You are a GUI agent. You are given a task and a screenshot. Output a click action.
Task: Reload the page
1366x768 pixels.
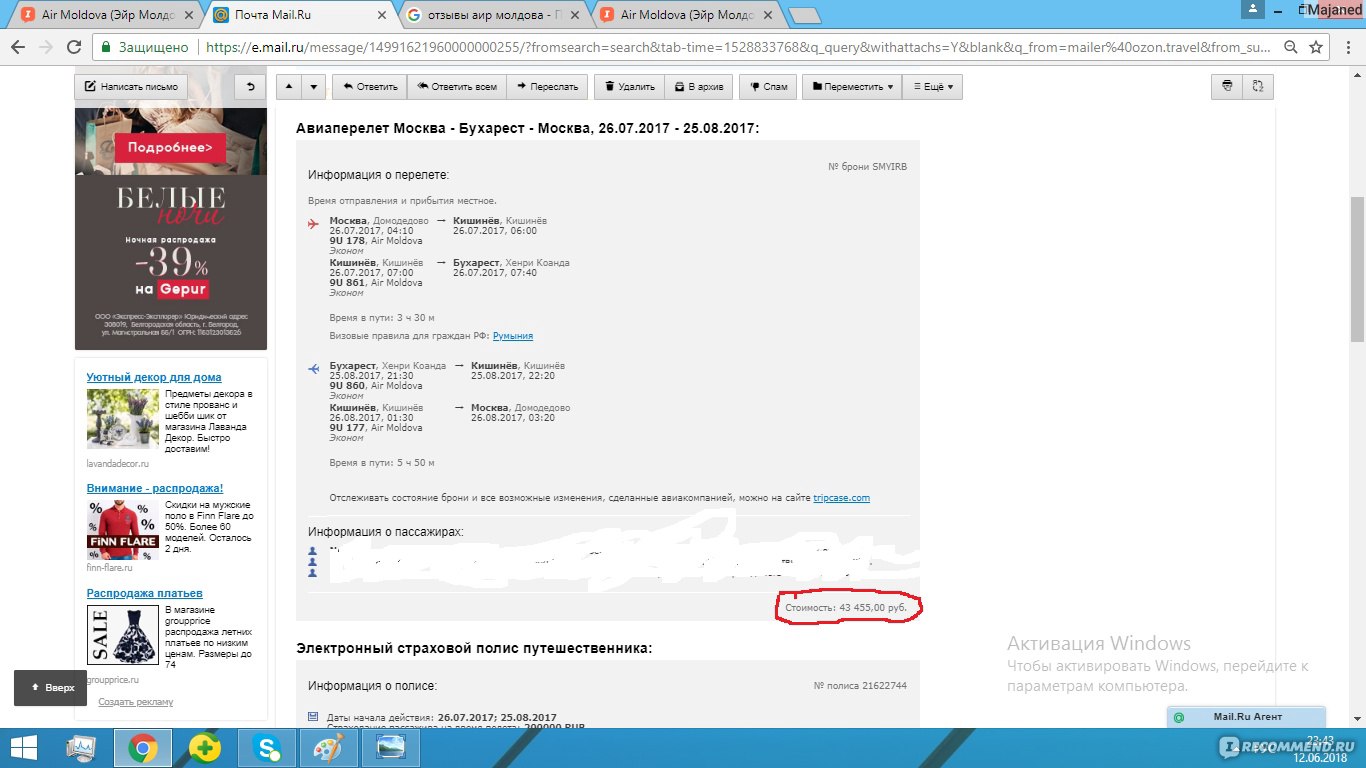coord(73,47)
